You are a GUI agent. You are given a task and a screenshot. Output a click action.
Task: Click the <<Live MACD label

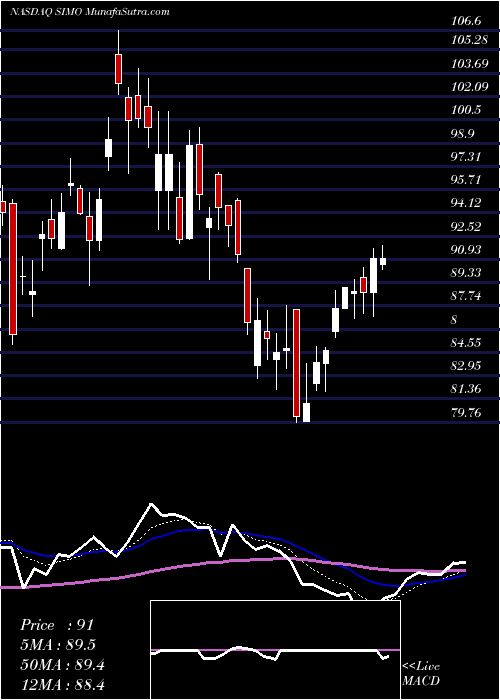tap(421, 673)
